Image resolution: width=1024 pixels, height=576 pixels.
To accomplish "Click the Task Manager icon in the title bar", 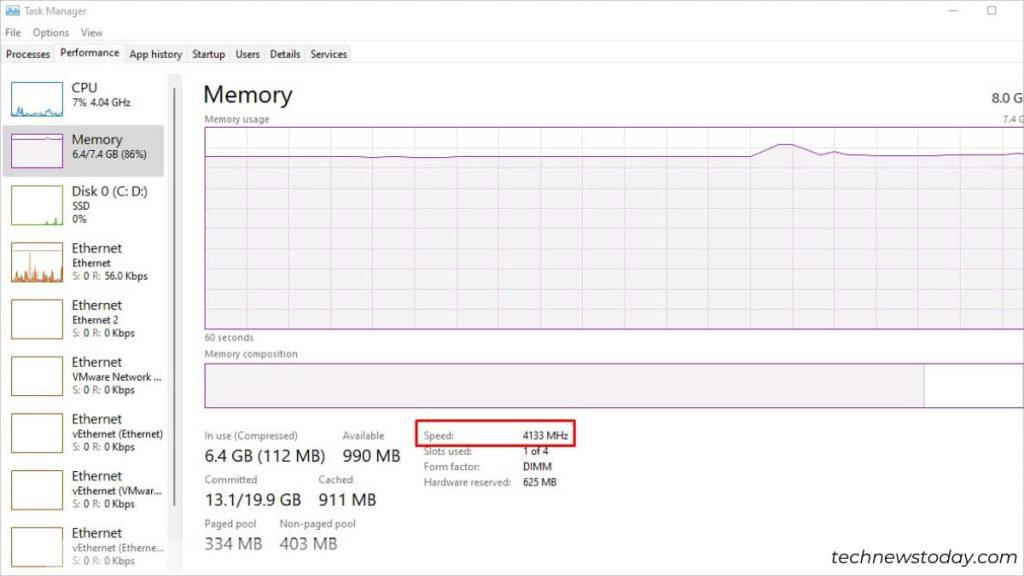I will [x=14, y=10].
